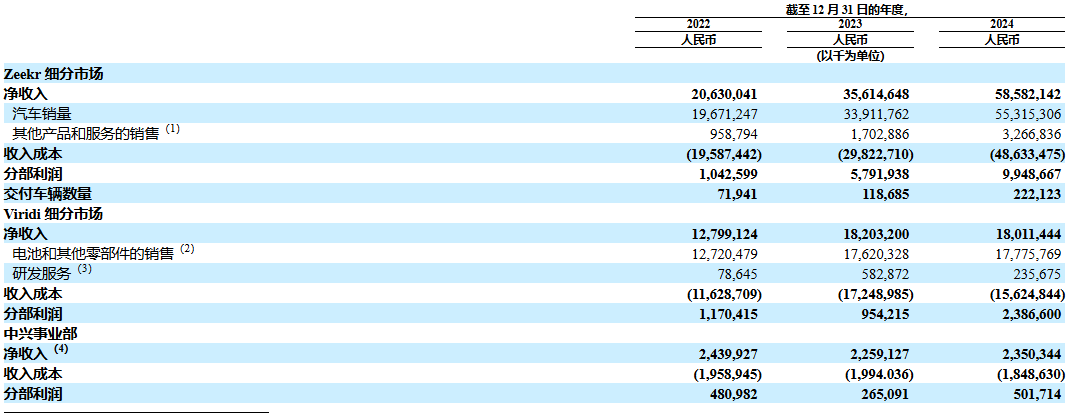Click the 汽车销量 row label
Image resolution: width=1077 pixels, height=415 pixels.
42,114
